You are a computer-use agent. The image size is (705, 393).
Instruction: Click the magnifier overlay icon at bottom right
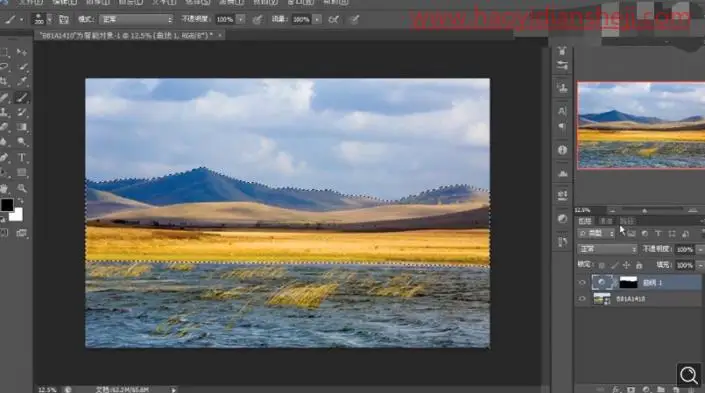click(688, 375)
